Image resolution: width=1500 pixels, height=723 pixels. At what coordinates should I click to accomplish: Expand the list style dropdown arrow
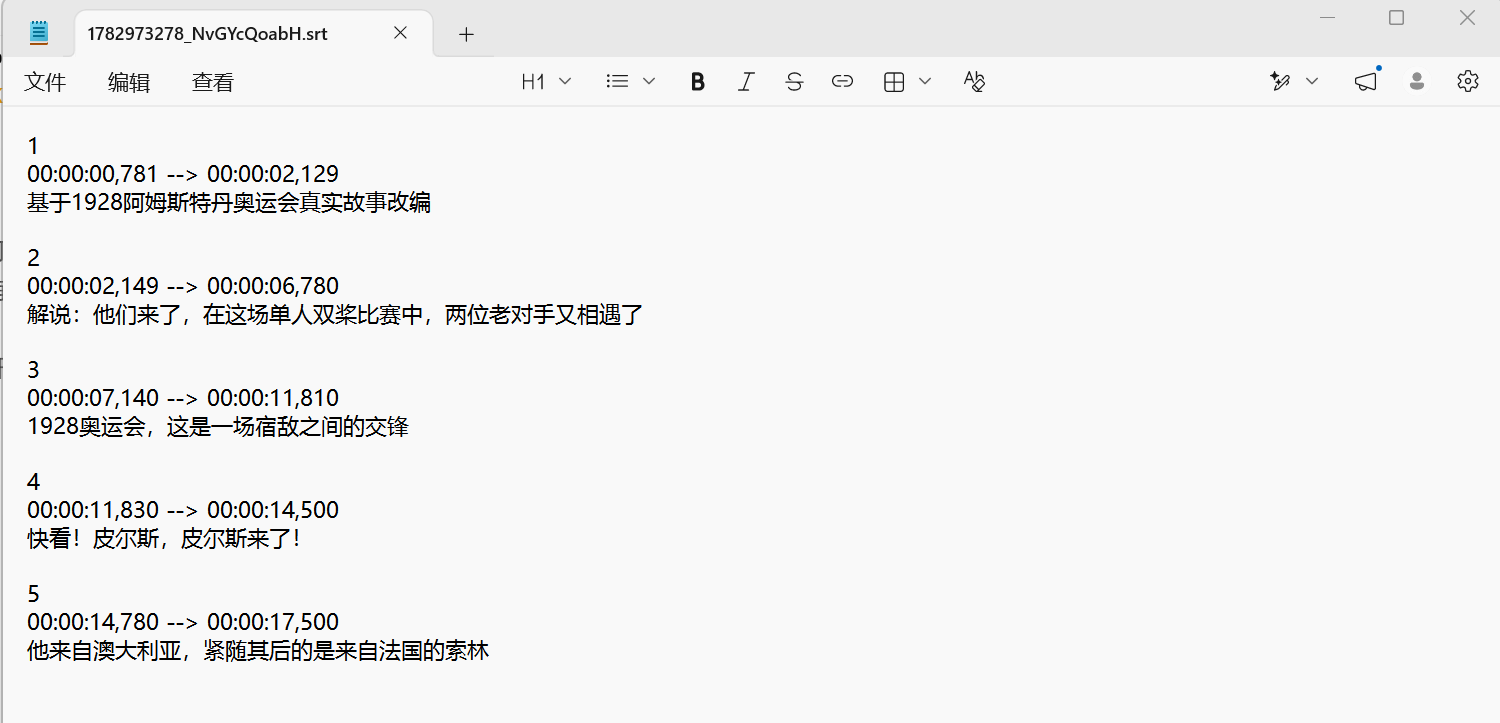click(x=649, y=82)
